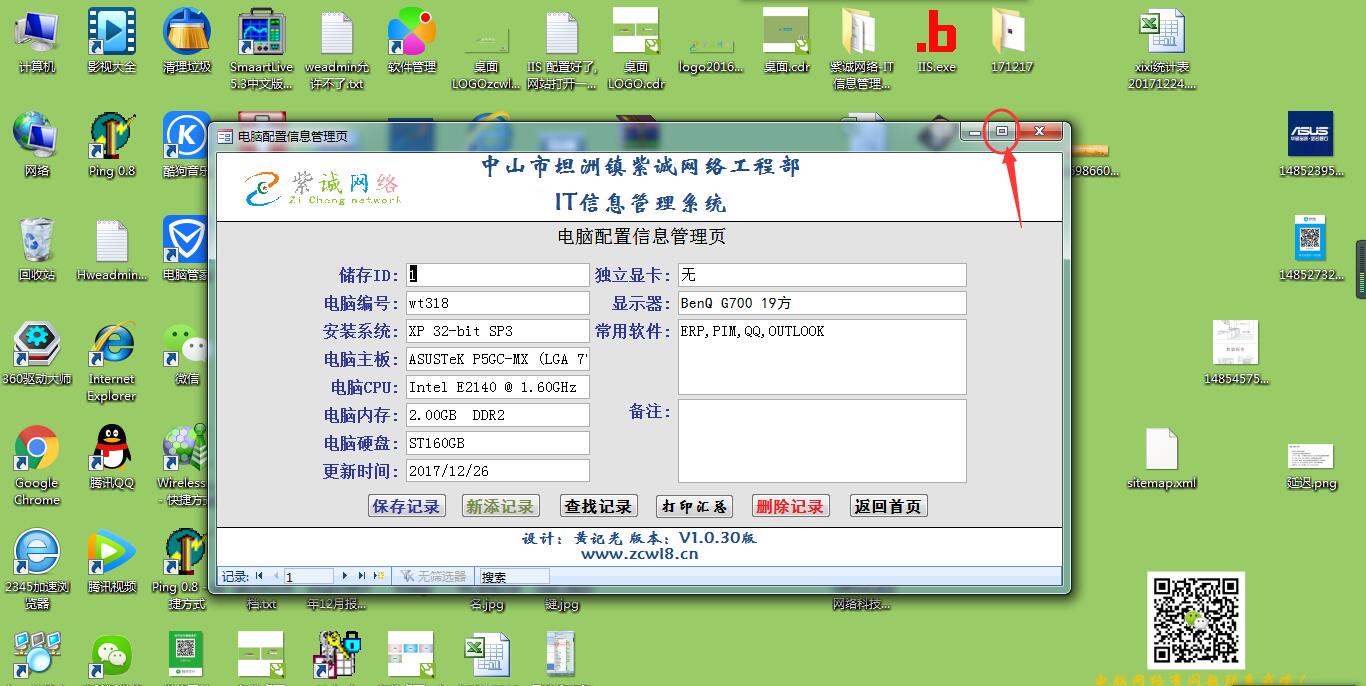This screenshot has width=1366, height=686.
Task: Open xixi统计表 Excel file
Action: (1161, 49)
